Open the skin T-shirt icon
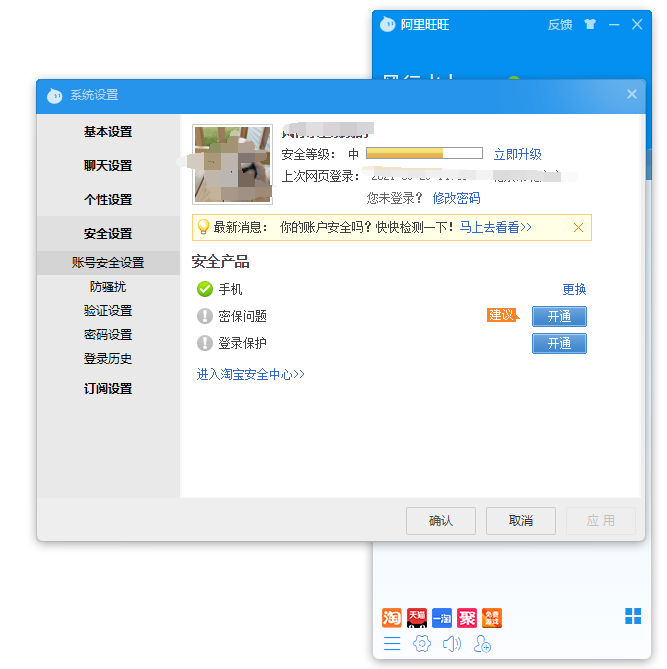 590,24
